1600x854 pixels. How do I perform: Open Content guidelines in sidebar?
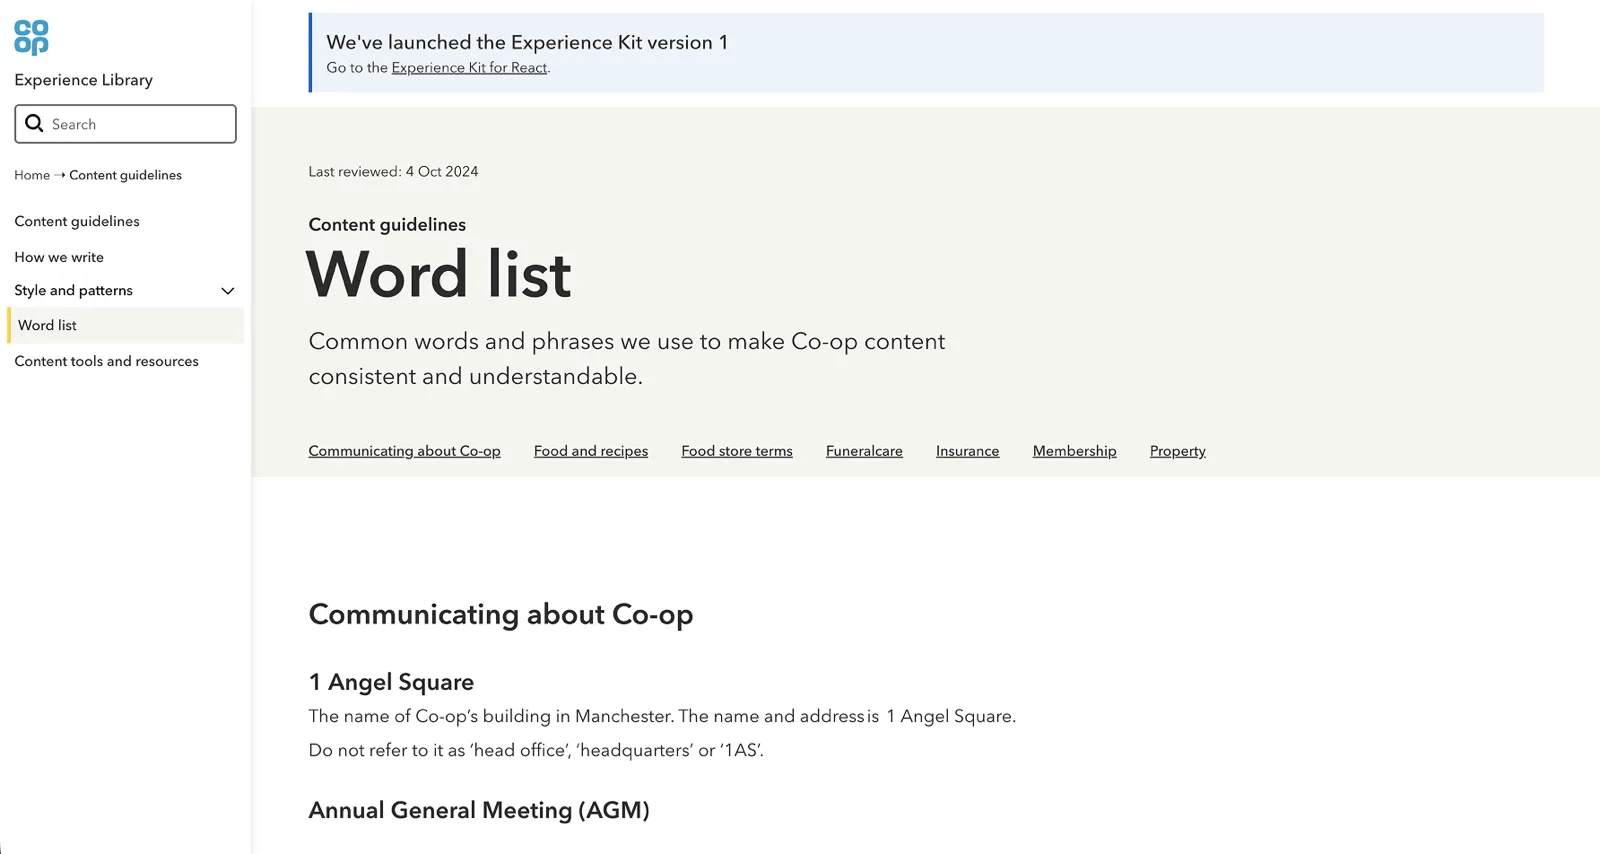(x=77, y=221)
